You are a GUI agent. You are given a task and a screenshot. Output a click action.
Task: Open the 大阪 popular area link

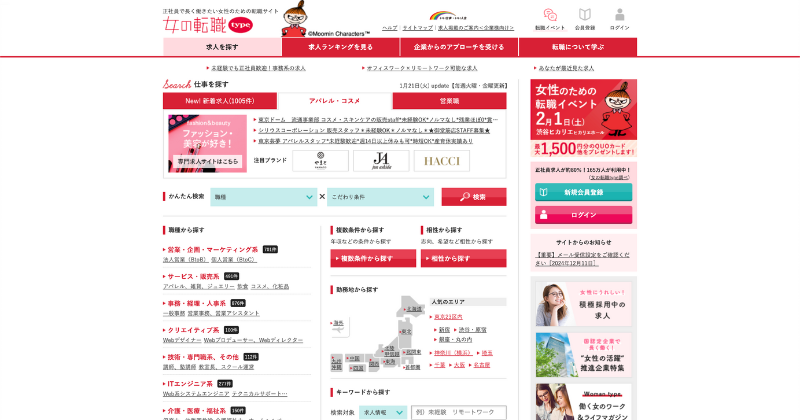pyautogui.click(x=459, y=365)
